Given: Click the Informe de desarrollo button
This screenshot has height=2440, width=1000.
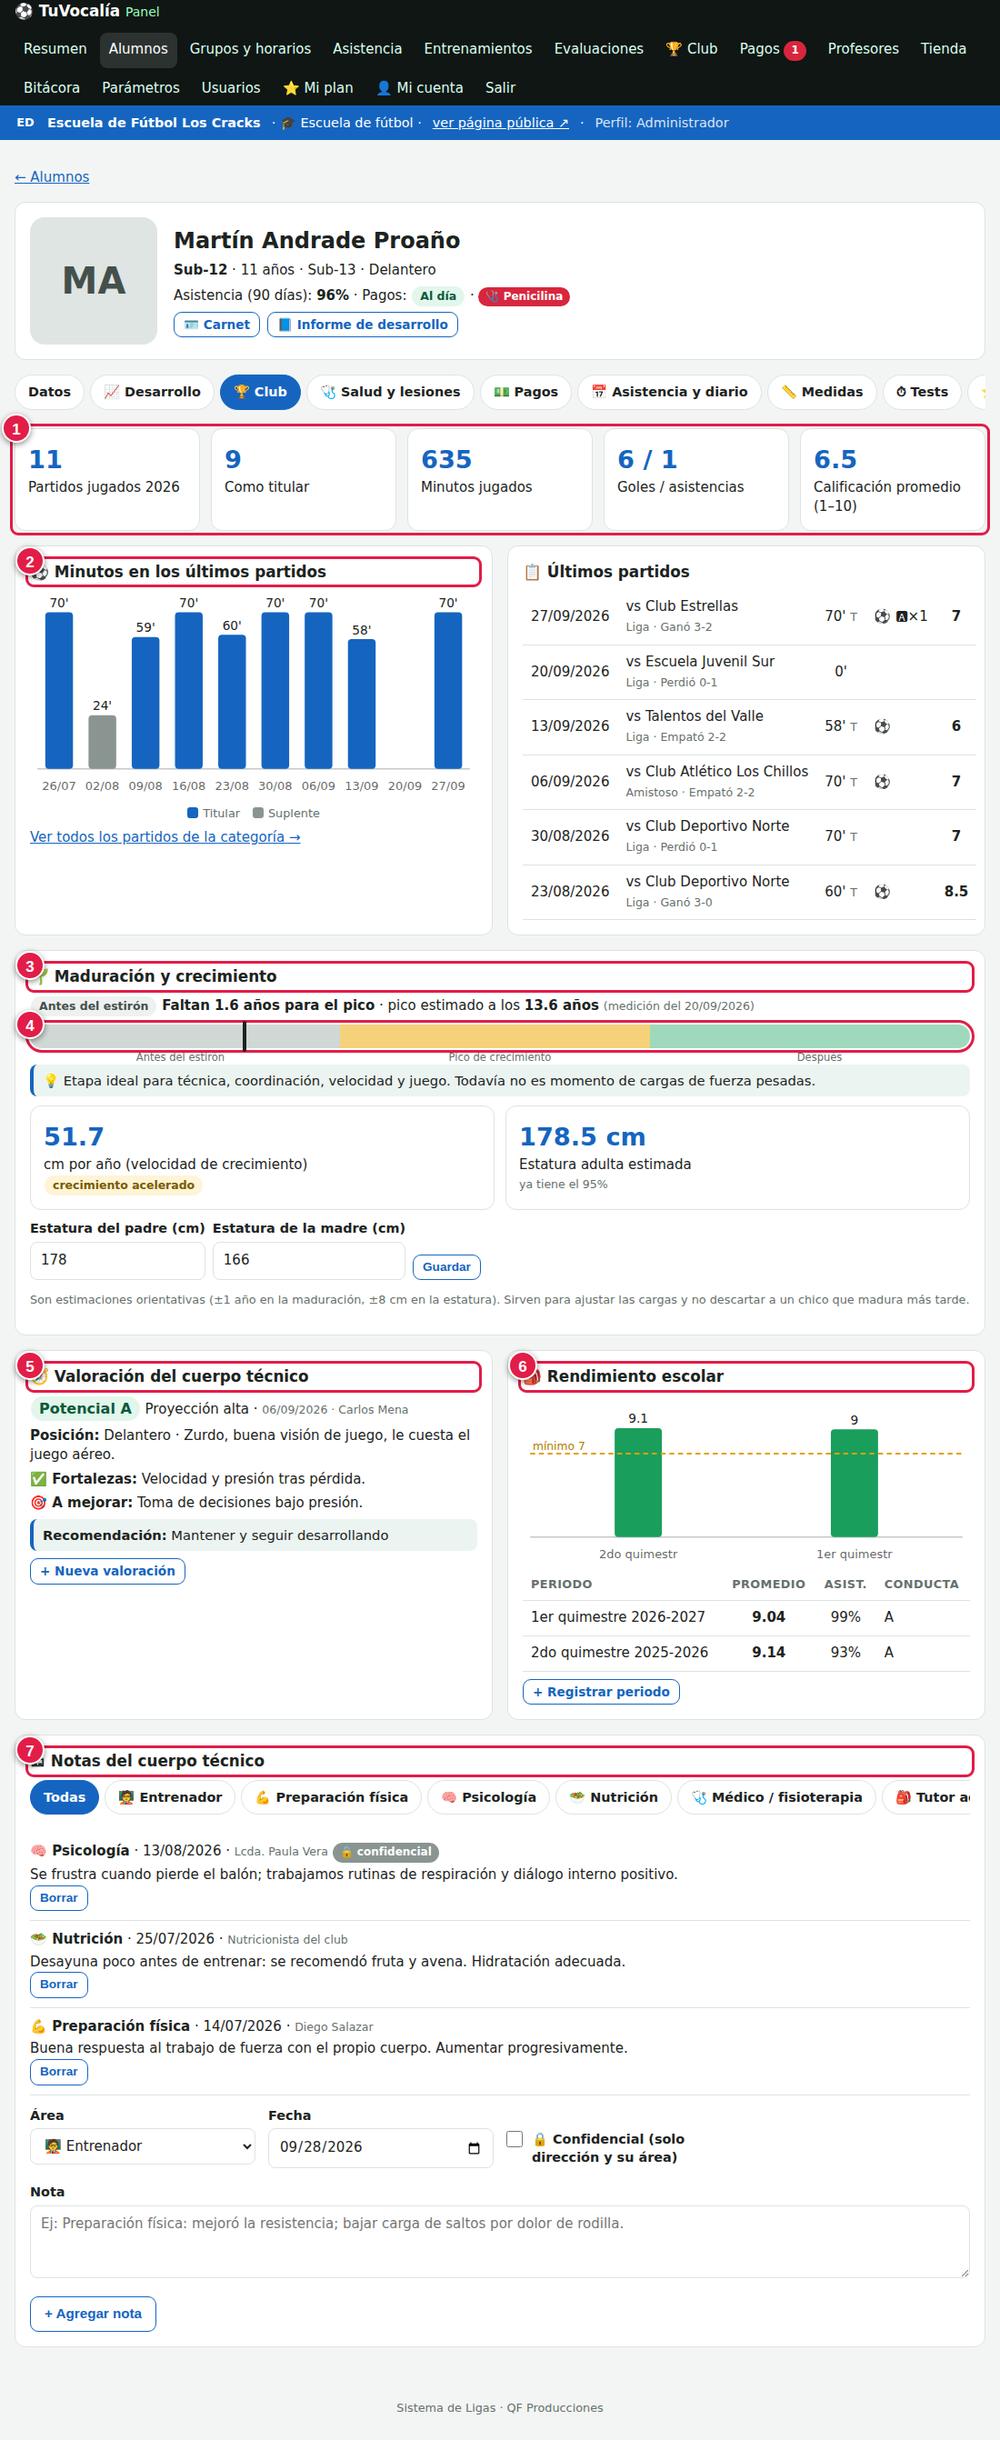Looking at the screenshot, I should (362, 324).
